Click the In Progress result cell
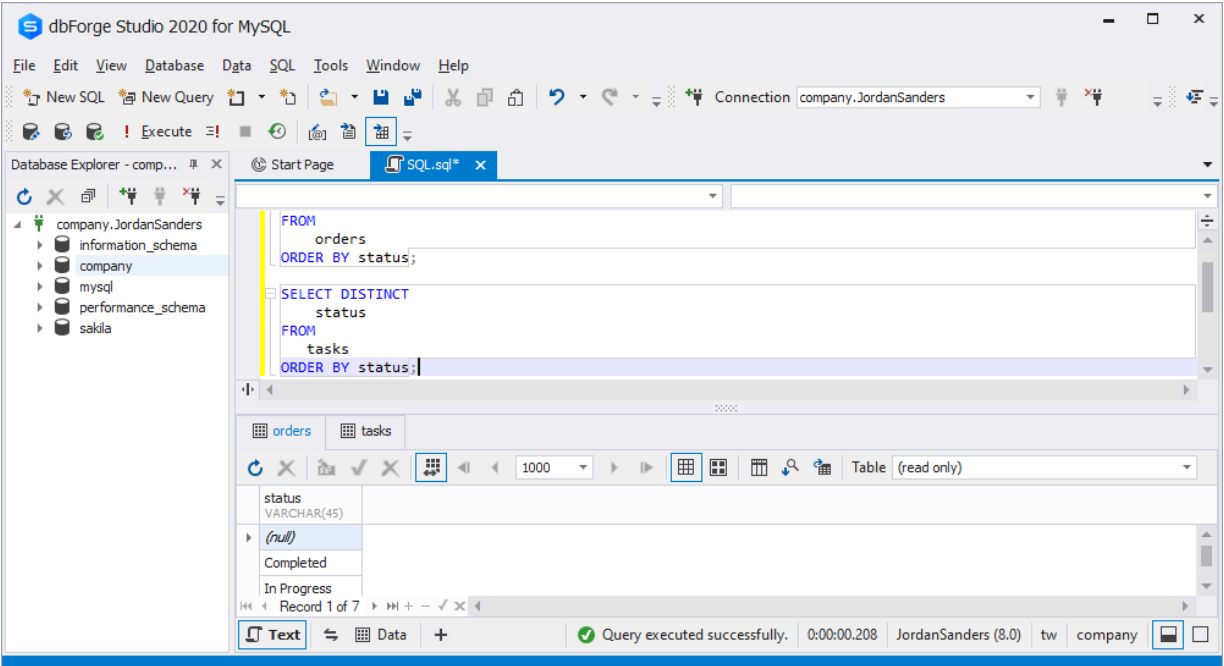The image size is (1224, 666). pos(310,588)
